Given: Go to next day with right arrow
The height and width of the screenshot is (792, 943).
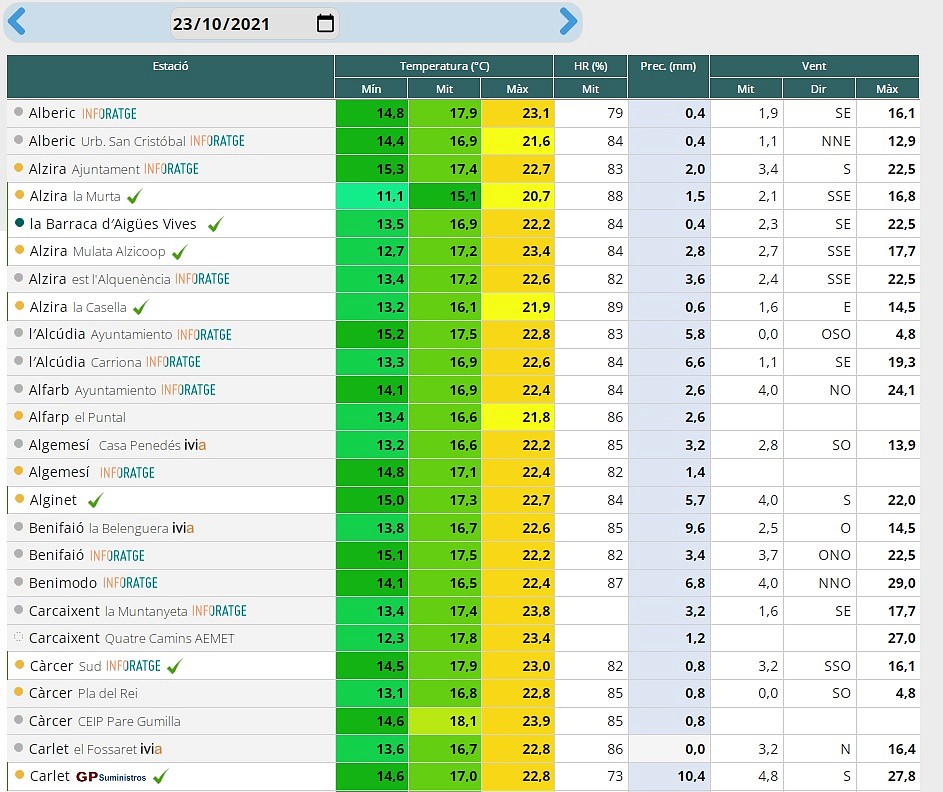Looking at the screenshot, I should [x=568, y=22].
